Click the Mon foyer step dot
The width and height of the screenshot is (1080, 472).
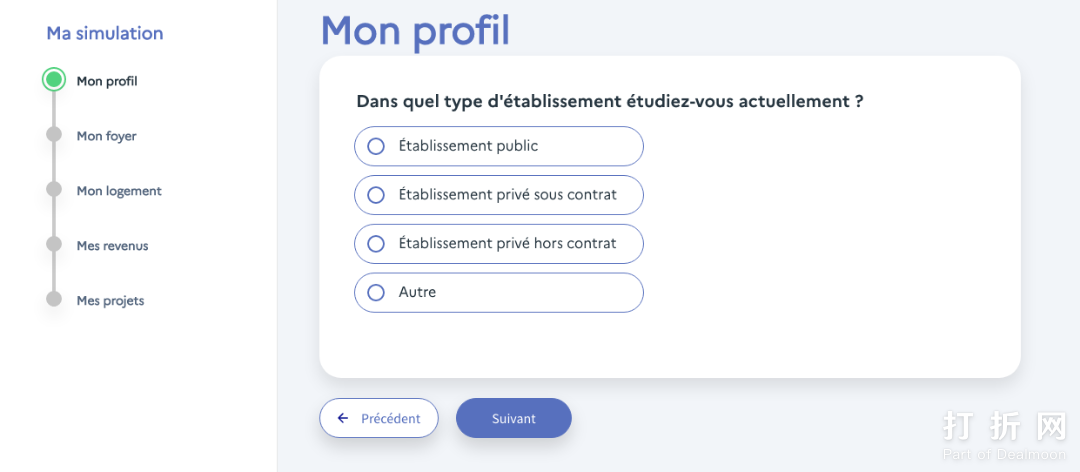coord(54,136)
